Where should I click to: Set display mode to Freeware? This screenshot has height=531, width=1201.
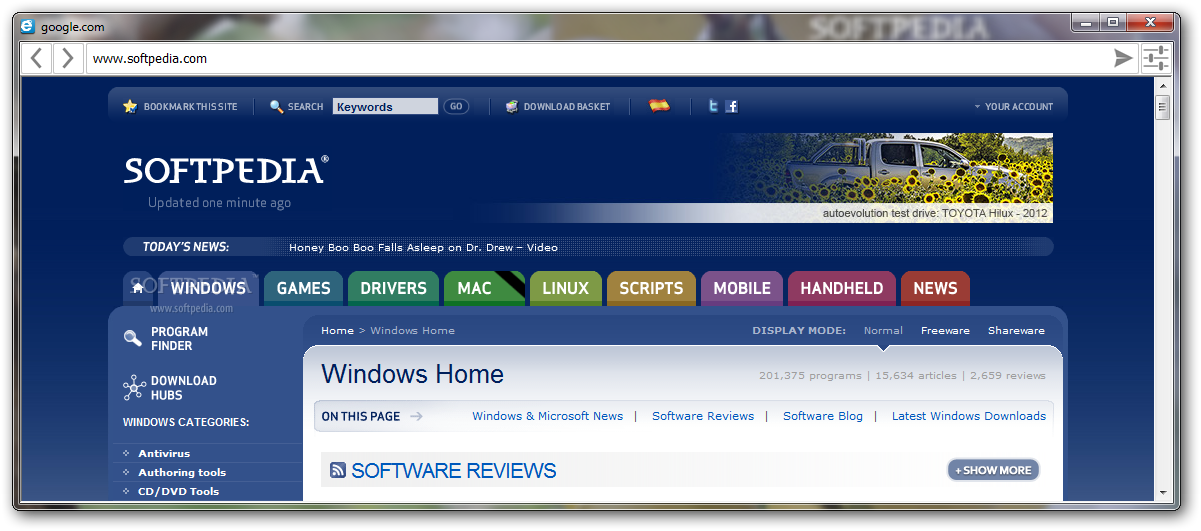pos(945,330)
